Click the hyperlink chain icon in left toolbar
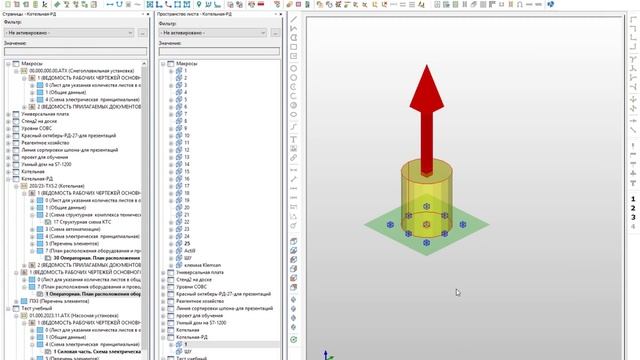640x360 pixels. coord(293,158)
